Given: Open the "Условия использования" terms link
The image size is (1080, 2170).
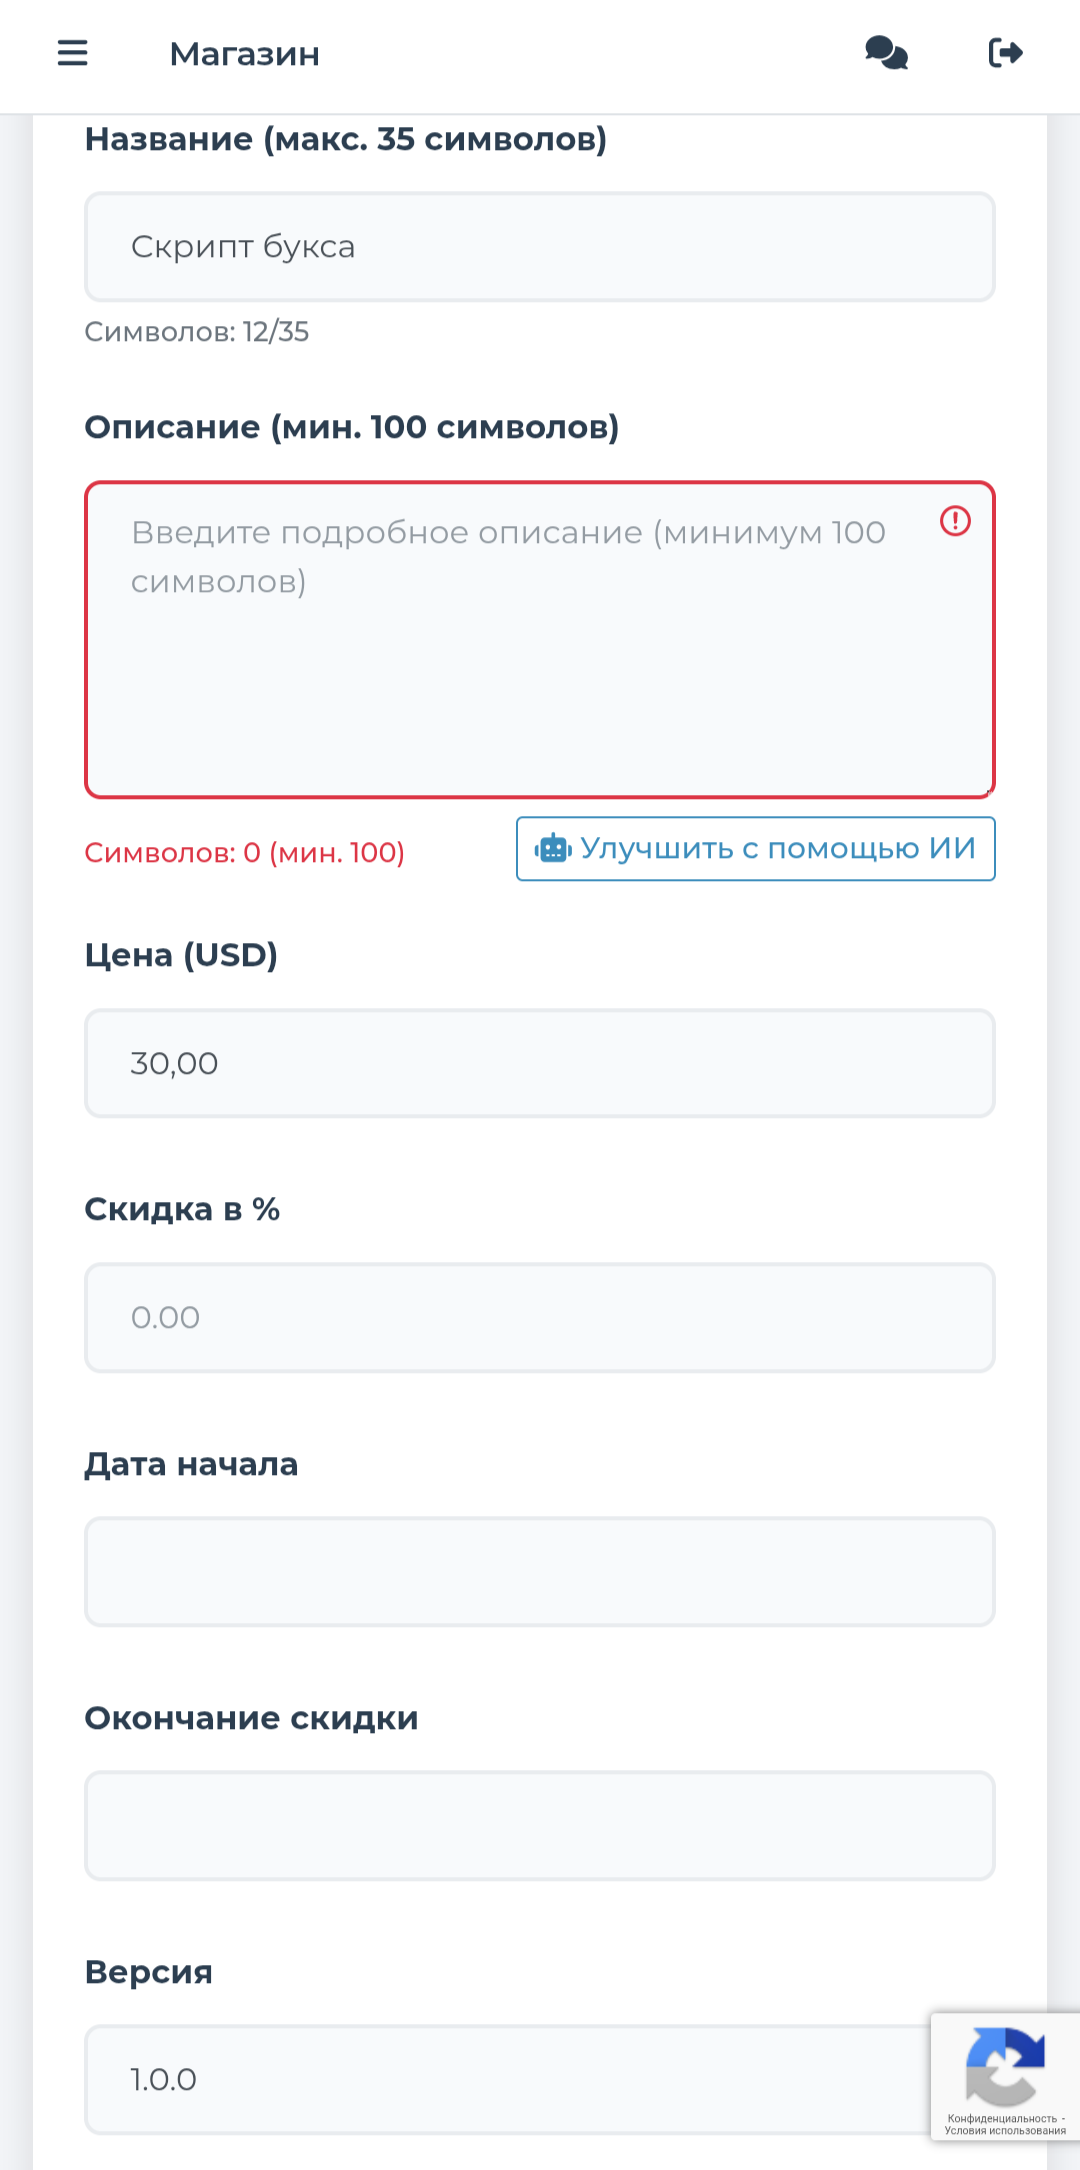Looking at the screenshot, I should pyautogui.click(x=1004, y=2131).
